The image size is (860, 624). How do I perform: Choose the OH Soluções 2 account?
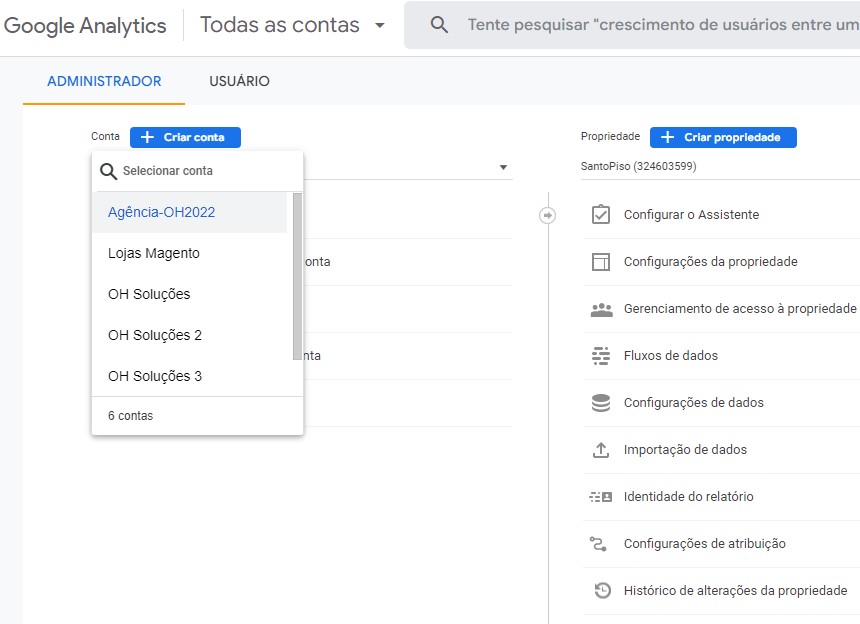[x=190, y=335]
